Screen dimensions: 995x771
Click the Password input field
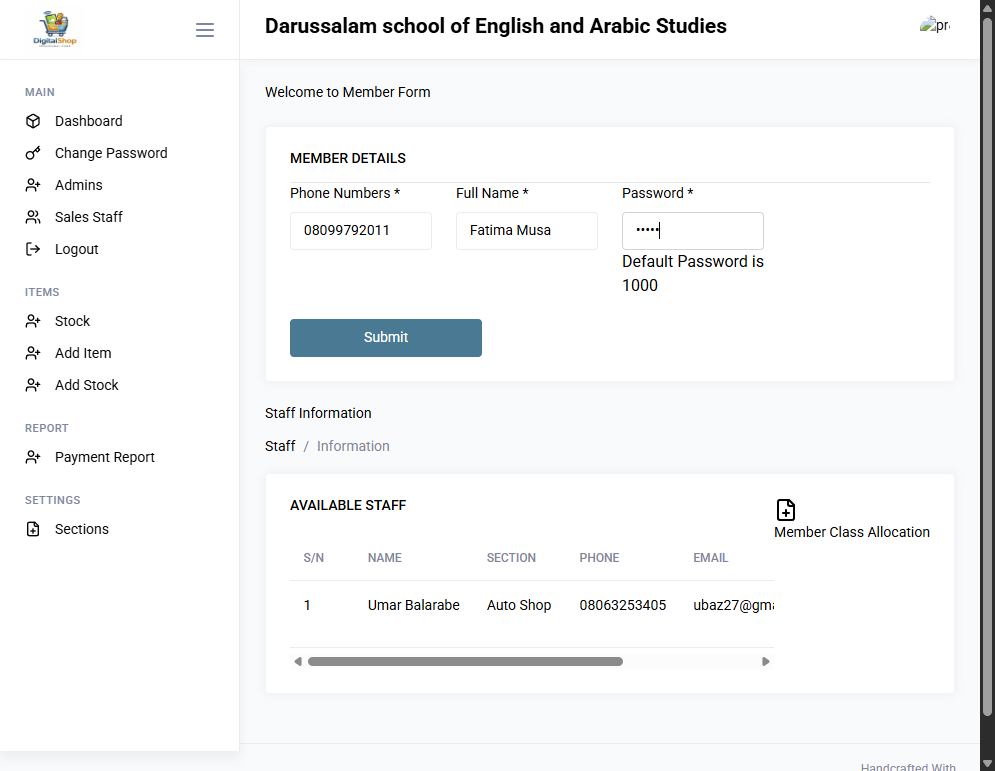pyautogui.click(x=692, y=231)
